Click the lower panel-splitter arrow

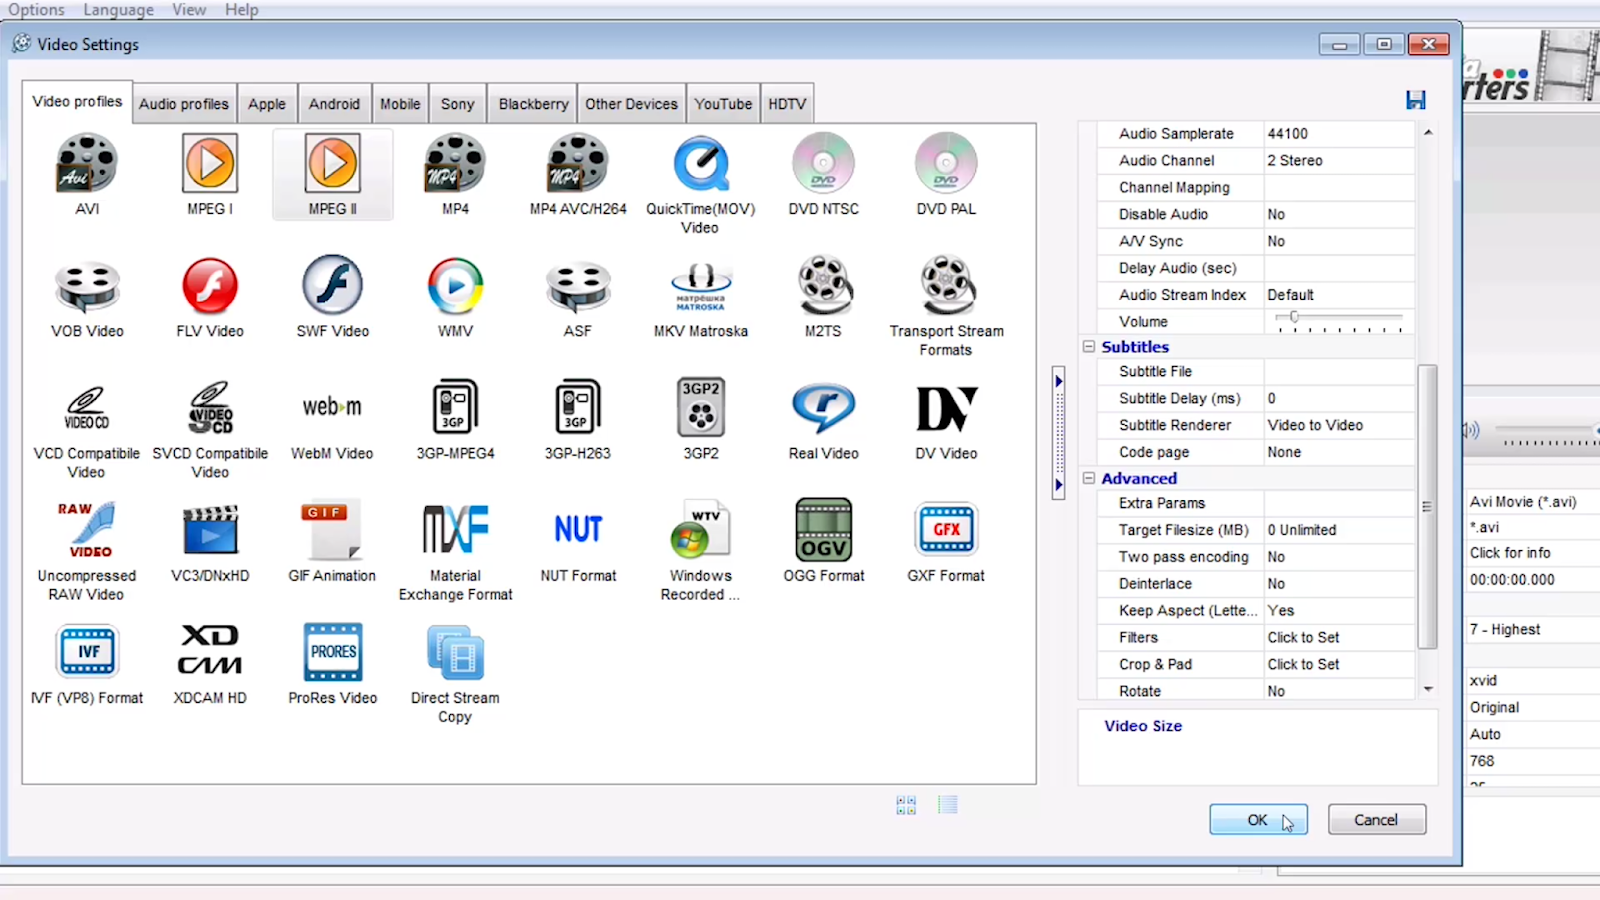click(1058, 486)
